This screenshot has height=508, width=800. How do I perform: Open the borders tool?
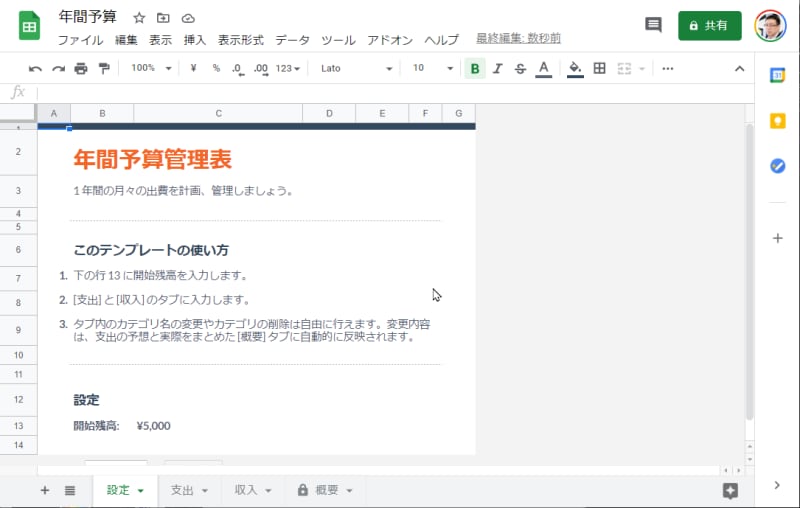[599, 68]
